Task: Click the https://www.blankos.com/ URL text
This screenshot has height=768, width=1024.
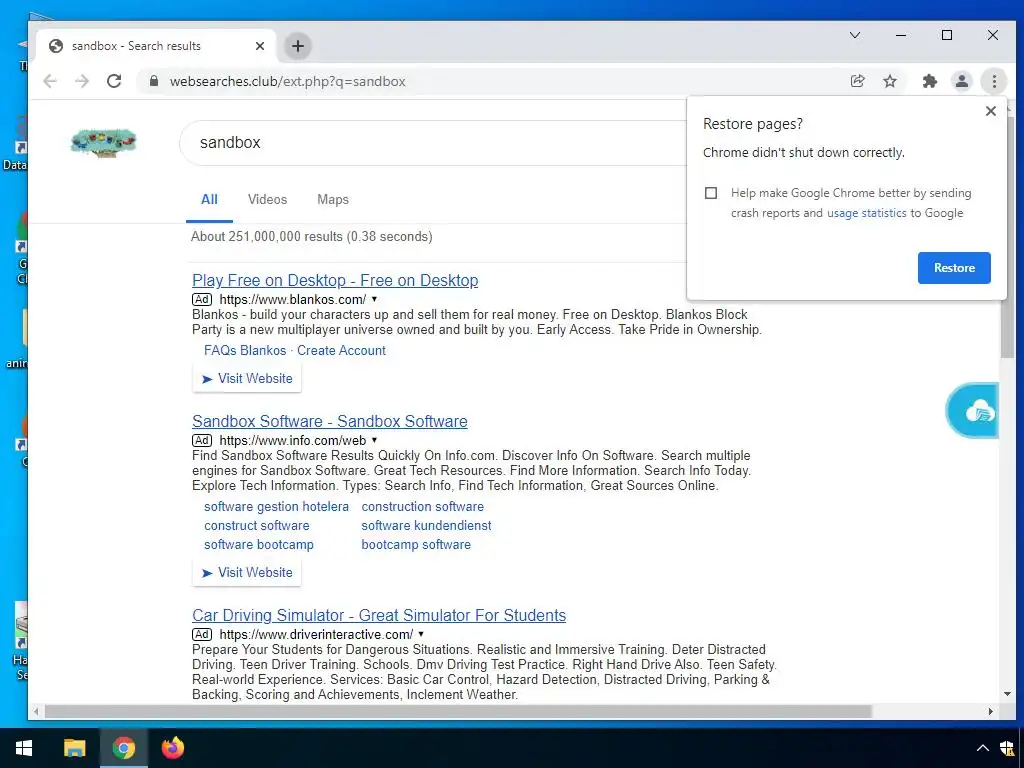Action: tap(293, 299)
